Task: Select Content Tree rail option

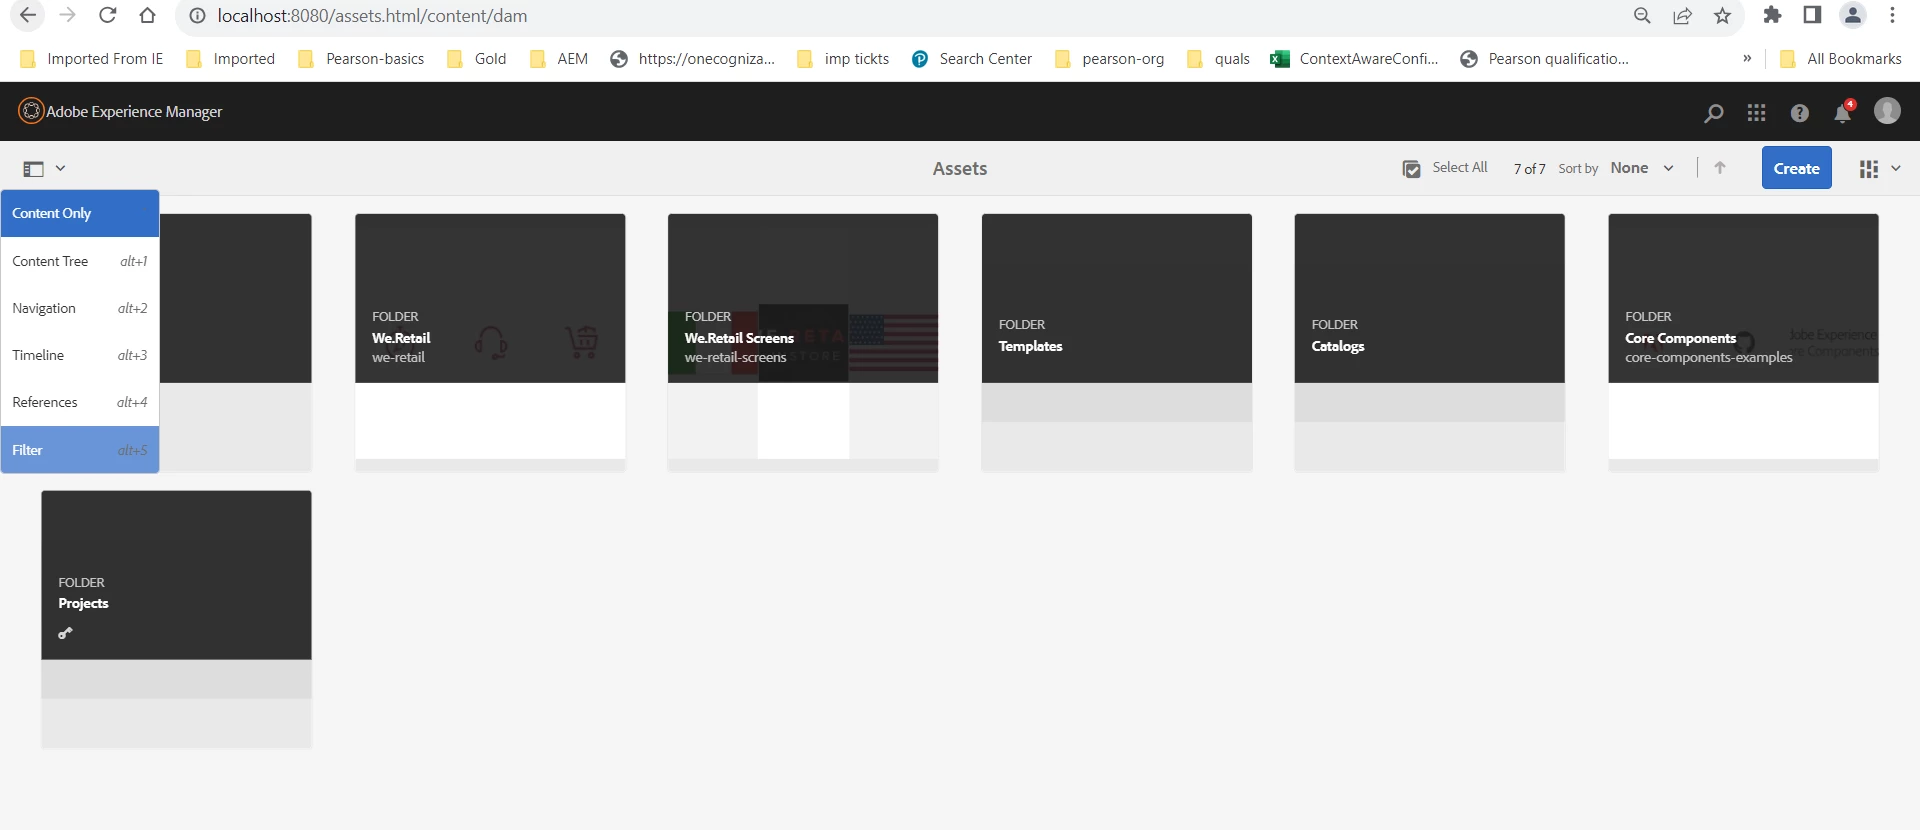Action: click(80, 261)
